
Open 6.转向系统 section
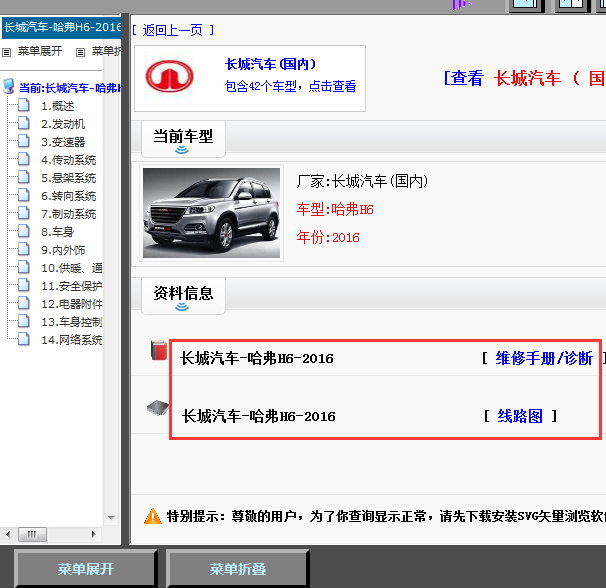pyautogui.click(x=68, y=196)
